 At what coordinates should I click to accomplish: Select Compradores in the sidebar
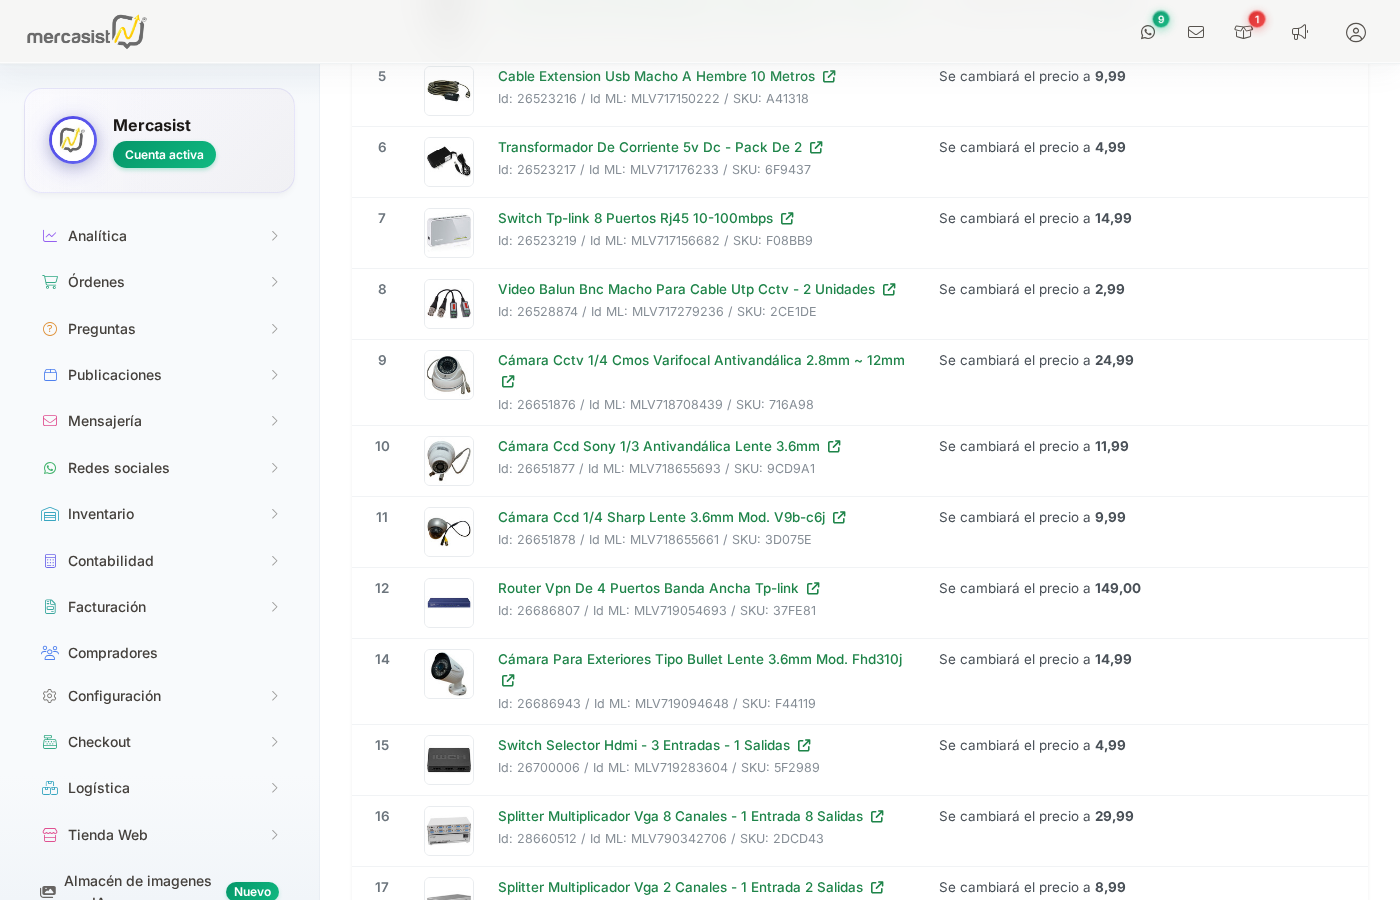(x=112, y=653)
